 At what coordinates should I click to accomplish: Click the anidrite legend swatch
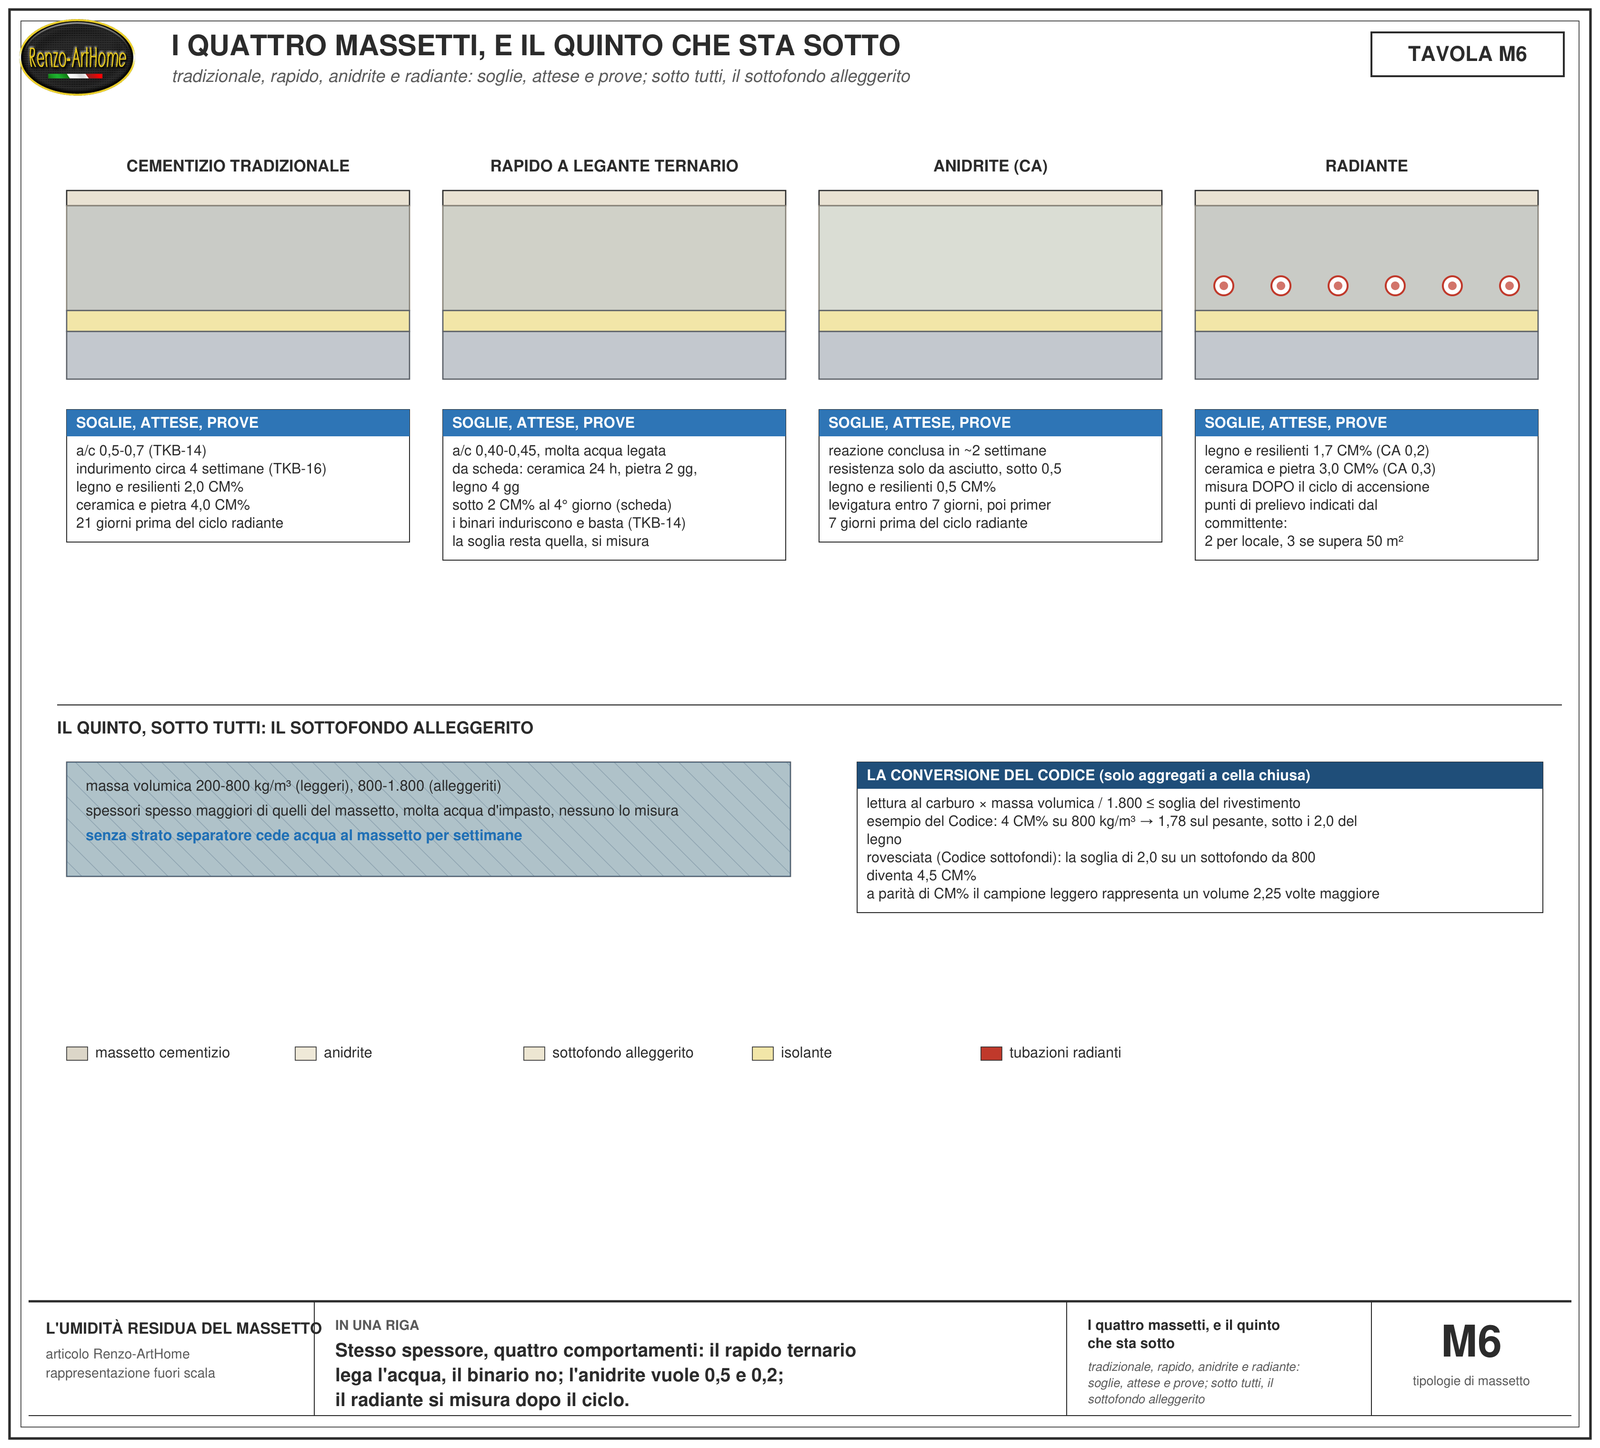[x=305, y=1053]
